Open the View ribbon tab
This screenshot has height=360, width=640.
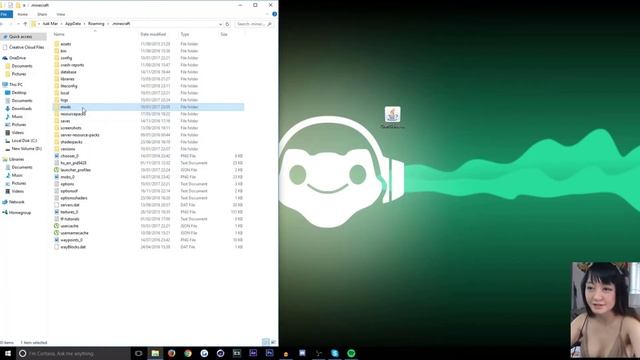tap(61, 14)
